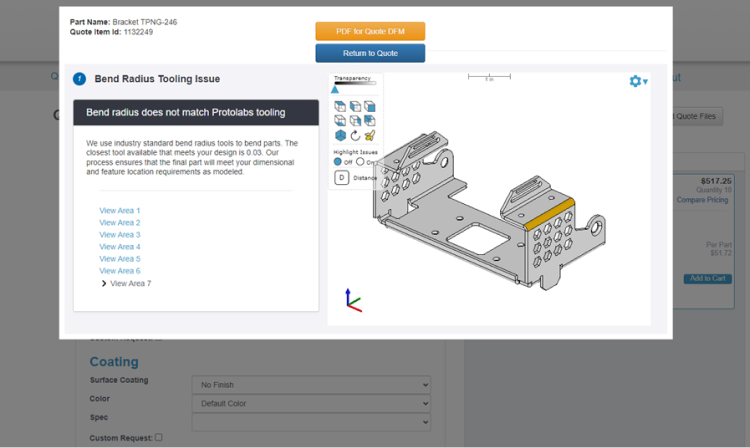
Task: Click the Return to Quote button
Action: (x=370, y=53)
